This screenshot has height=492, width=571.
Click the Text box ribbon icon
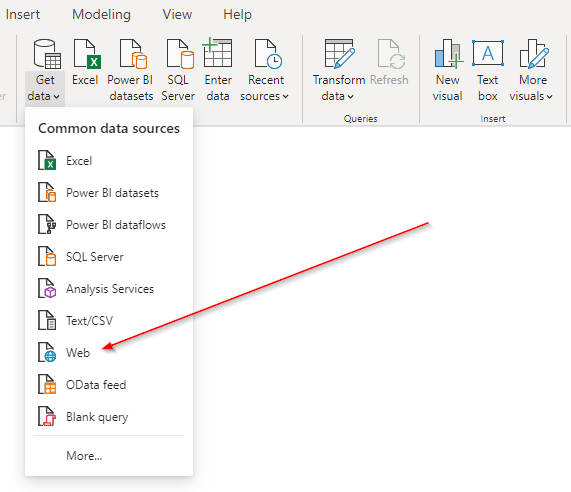coord(488,53)
